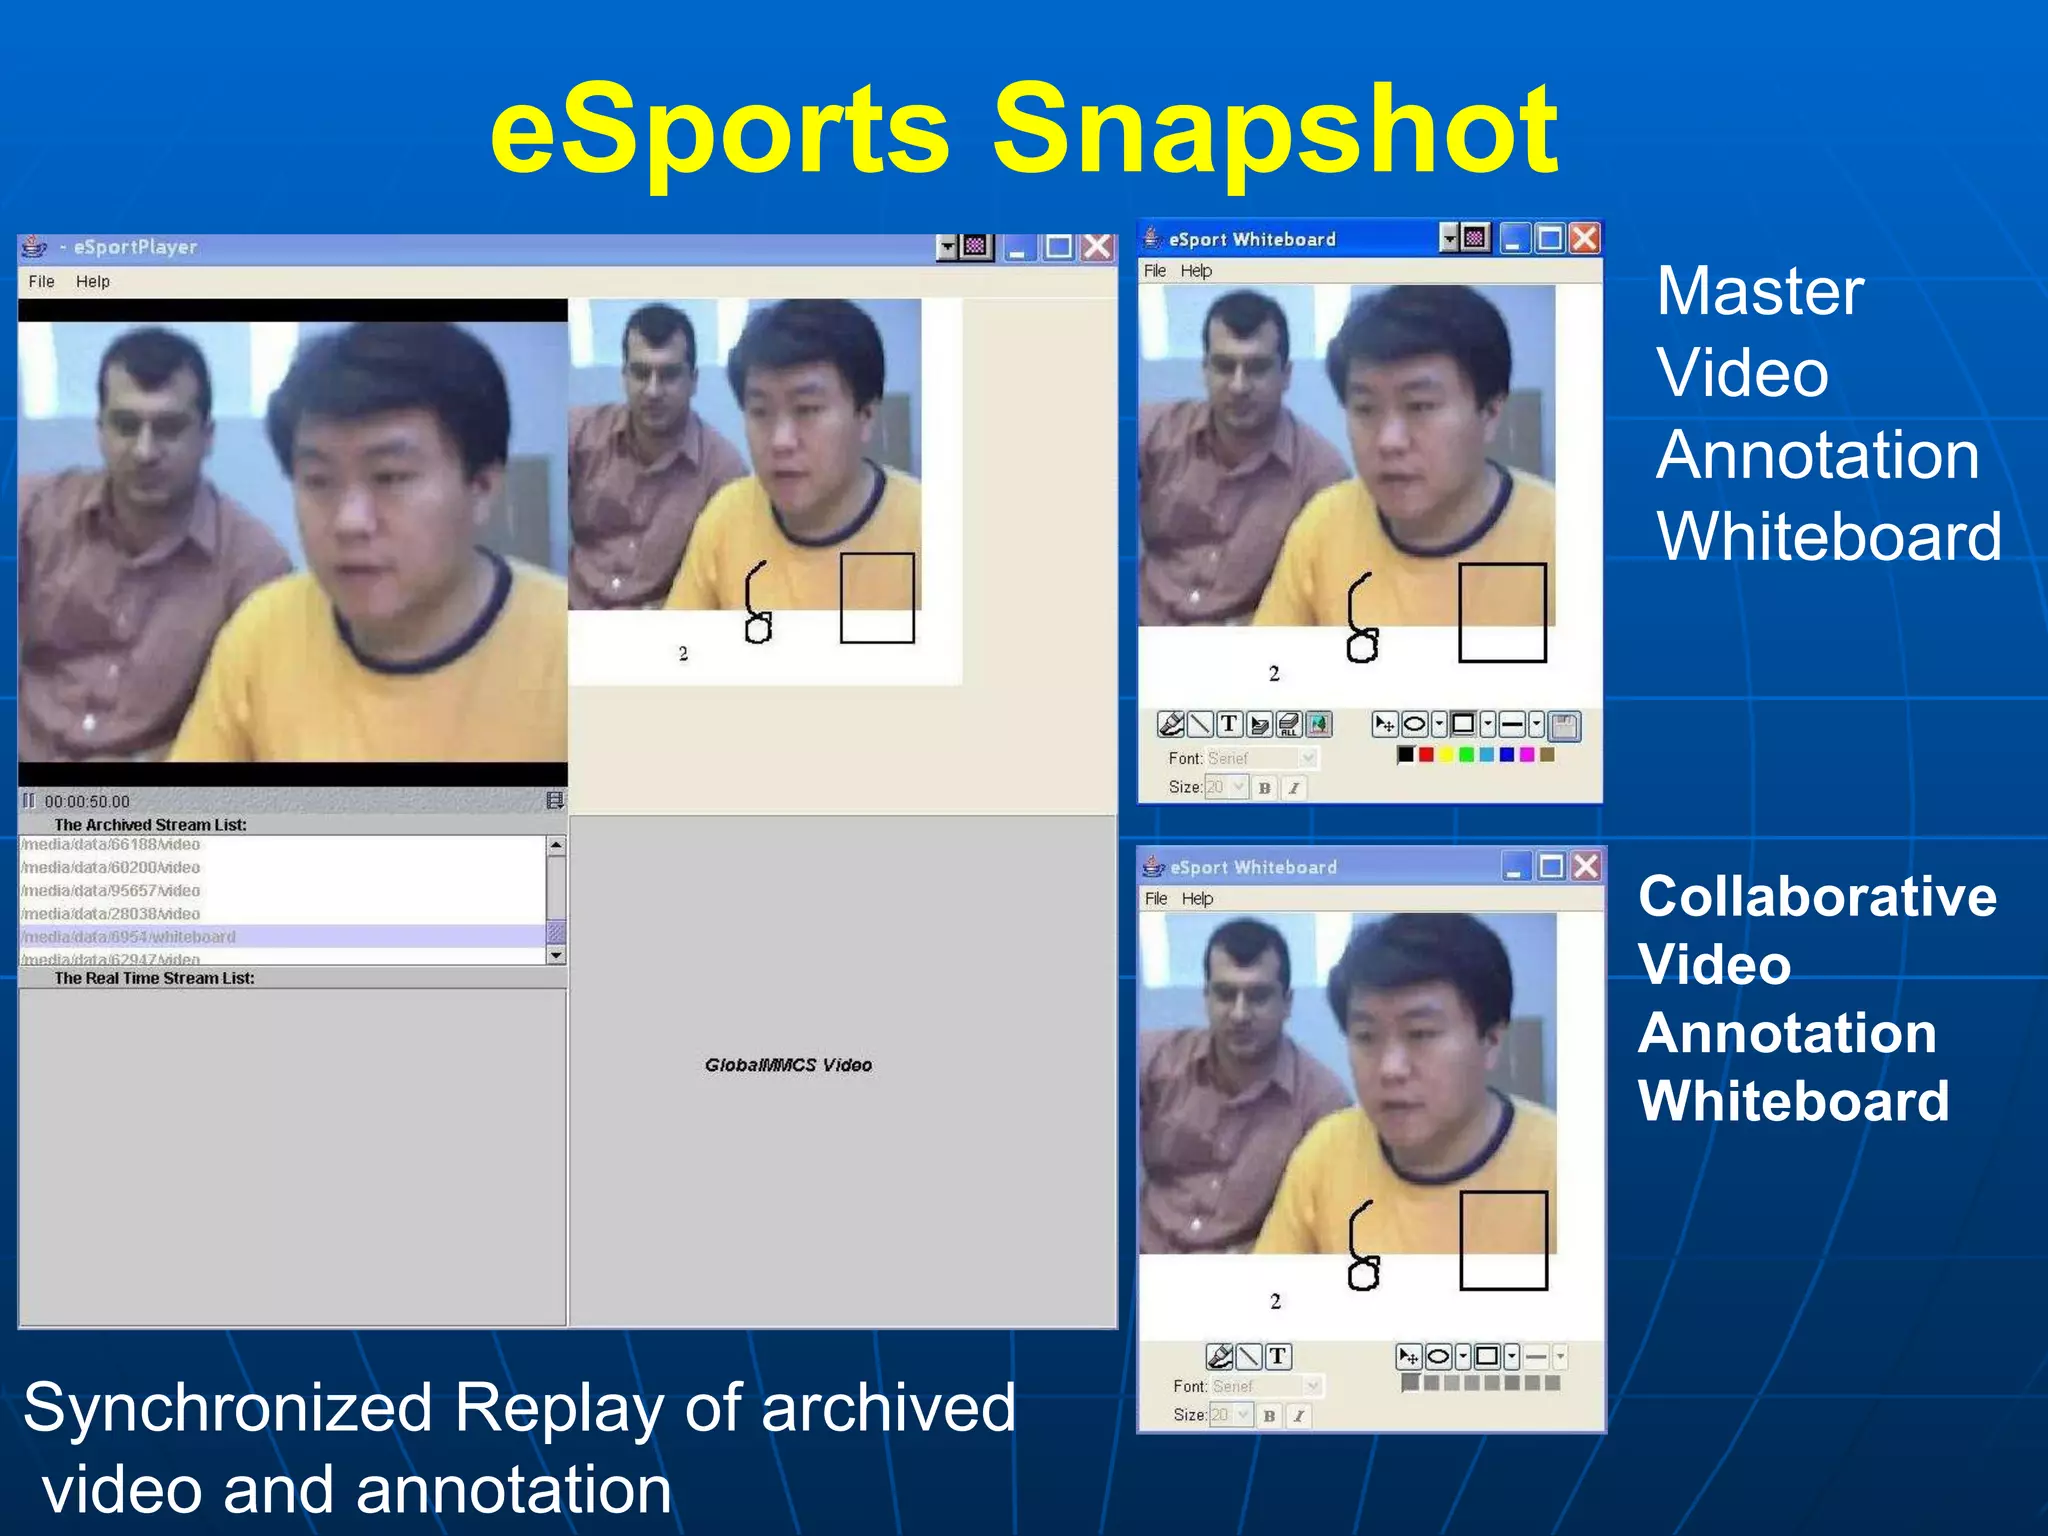Select archived stream /media/data/66188/video
Viewport: 2048px width, 1536px height.
(x=283, y=845)
